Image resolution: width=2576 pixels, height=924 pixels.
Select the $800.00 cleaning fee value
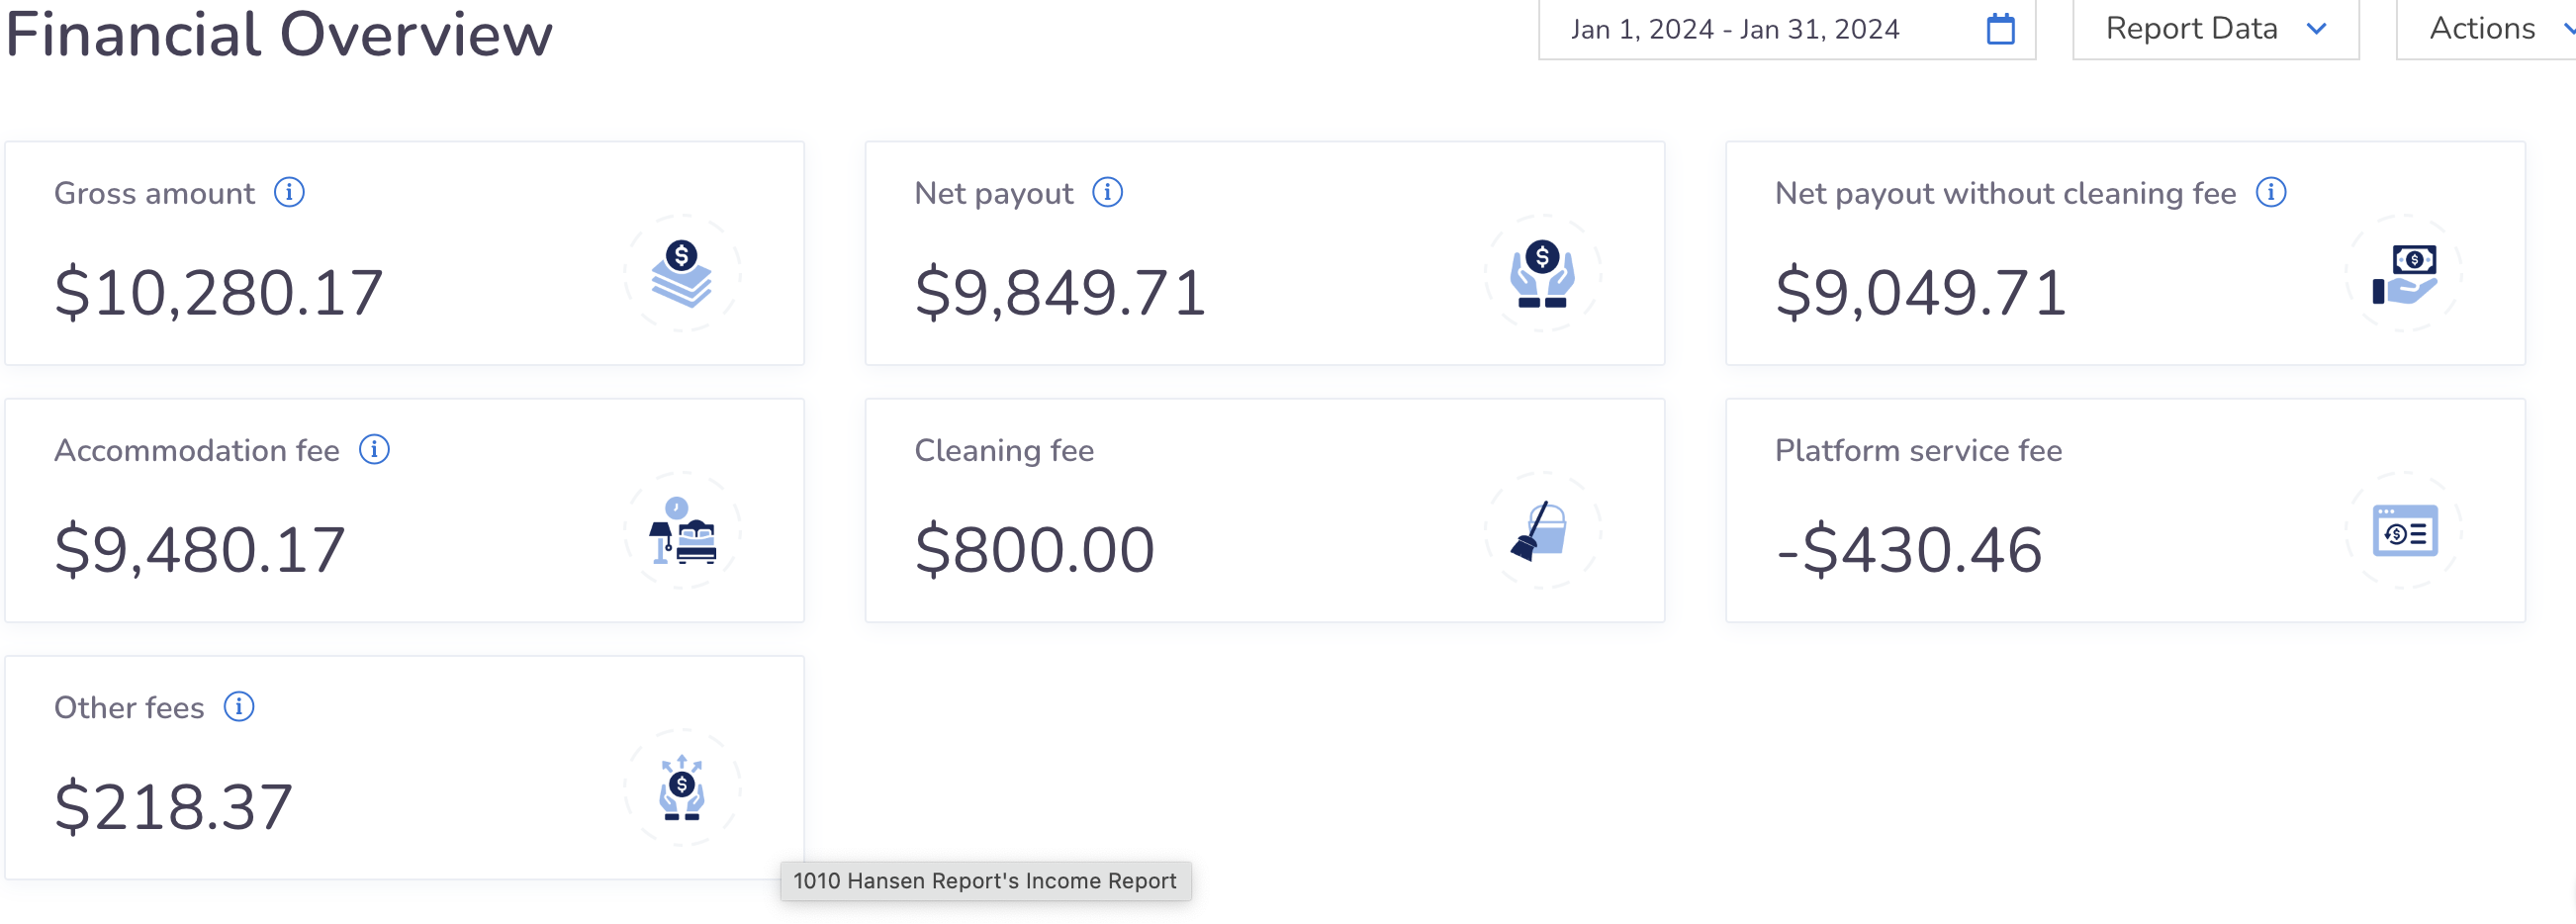point(1034,550)
